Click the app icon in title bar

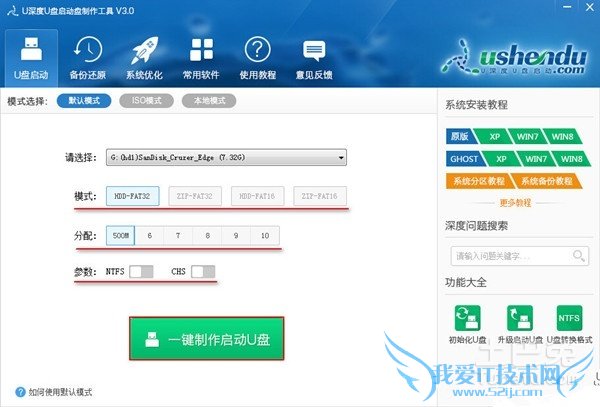13,11
